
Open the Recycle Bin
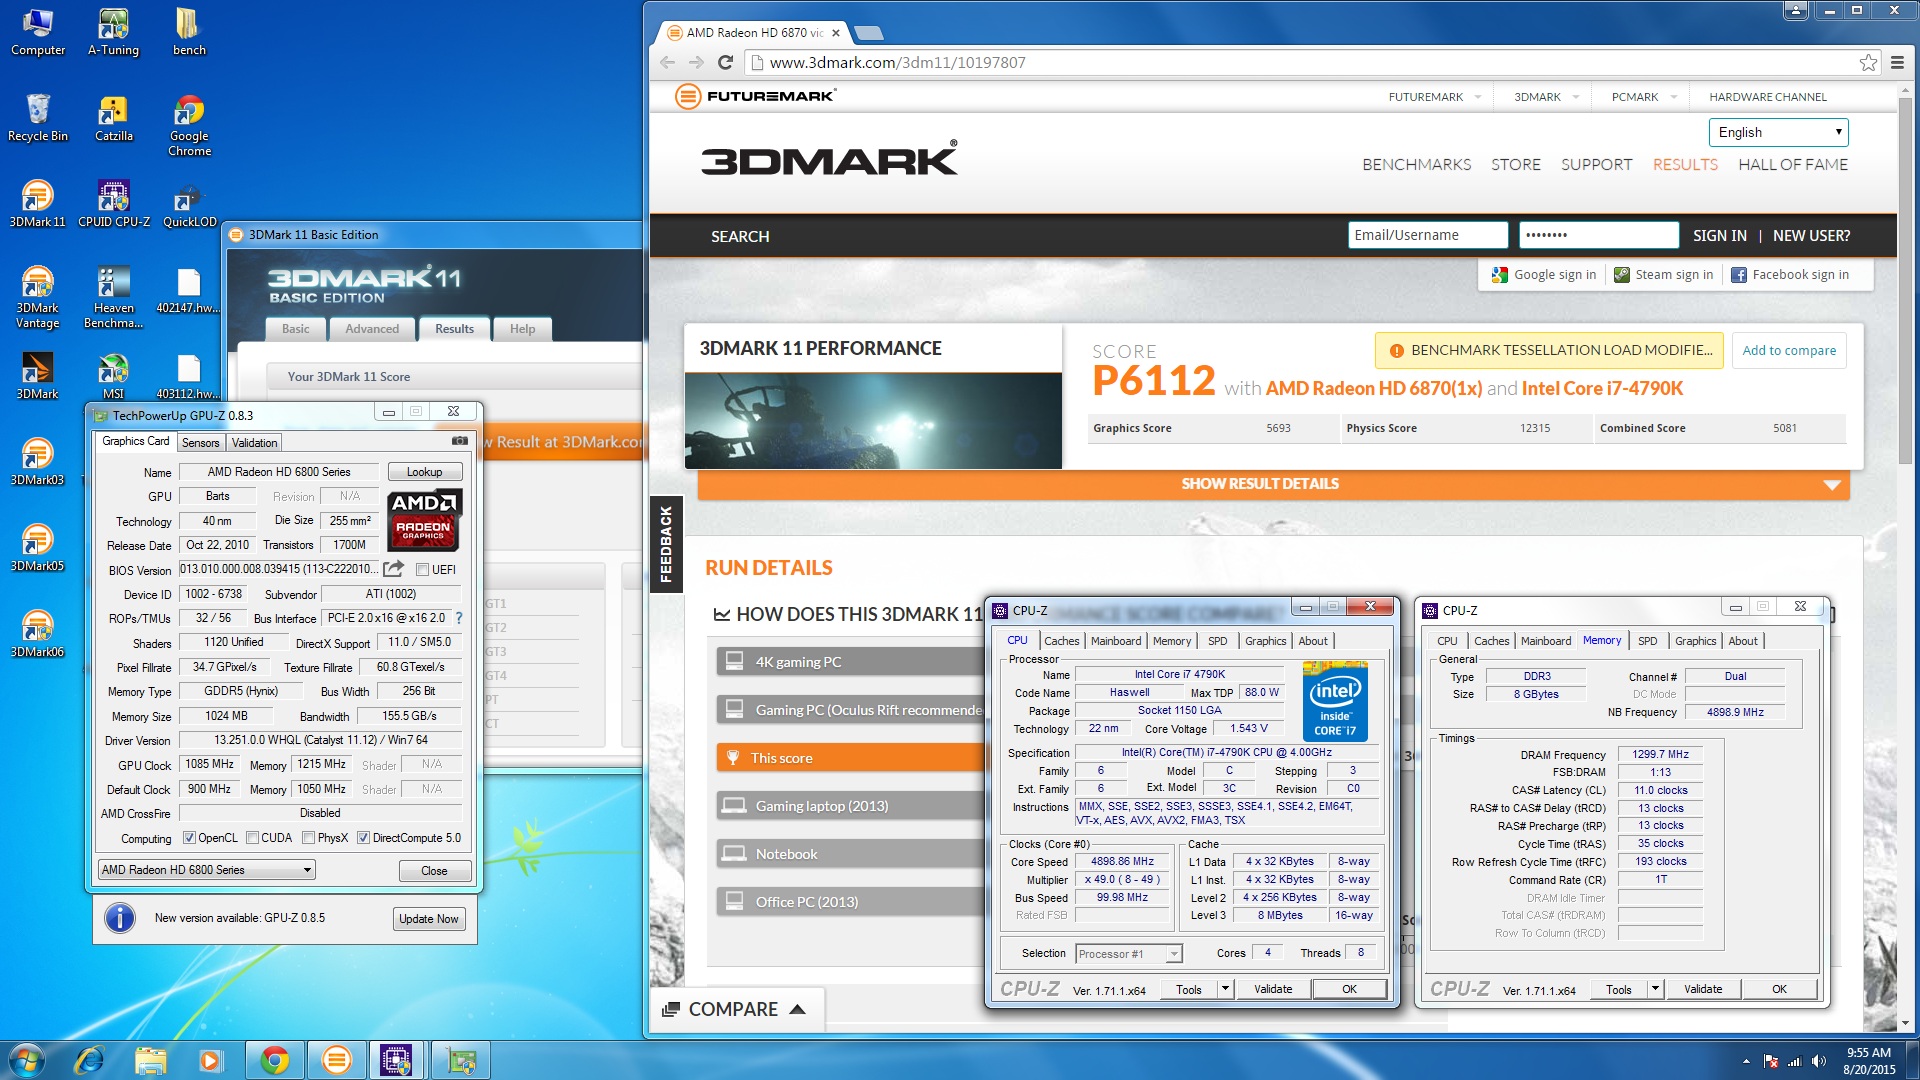point(37,118)
